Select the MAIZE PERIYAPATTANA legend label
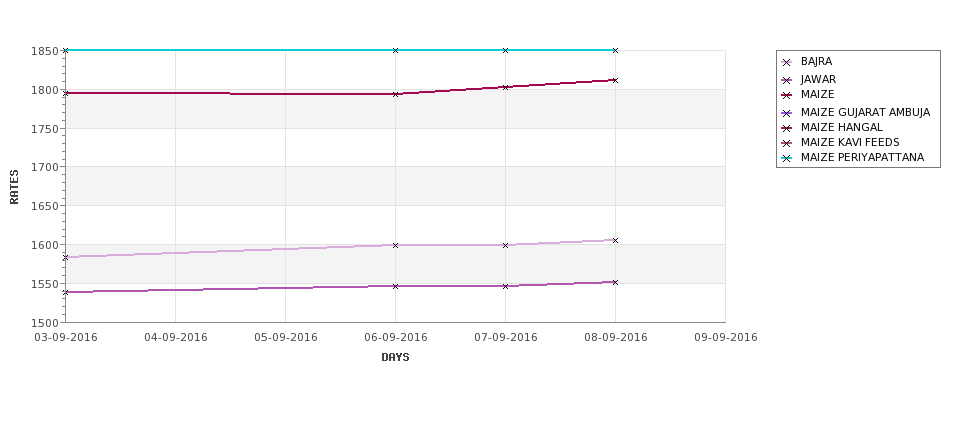Viewport: 975px width, 429px height. click(x=862, y=157)
